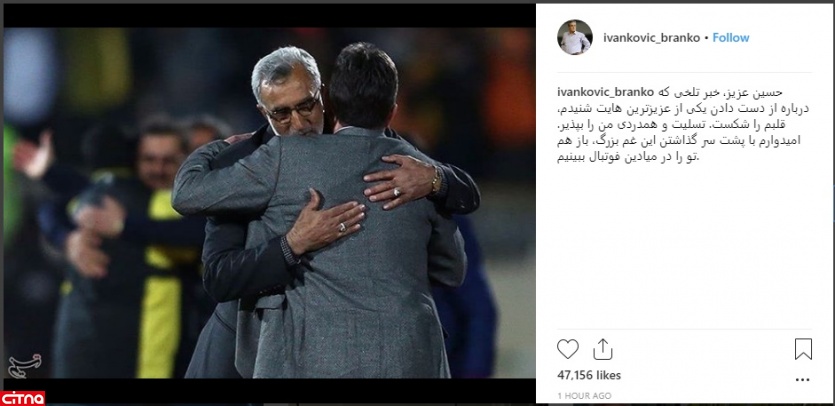Screen dimensions: 835x406
Task: Open ivankovic_branko username in the post header
Action: tap(651, 37)
